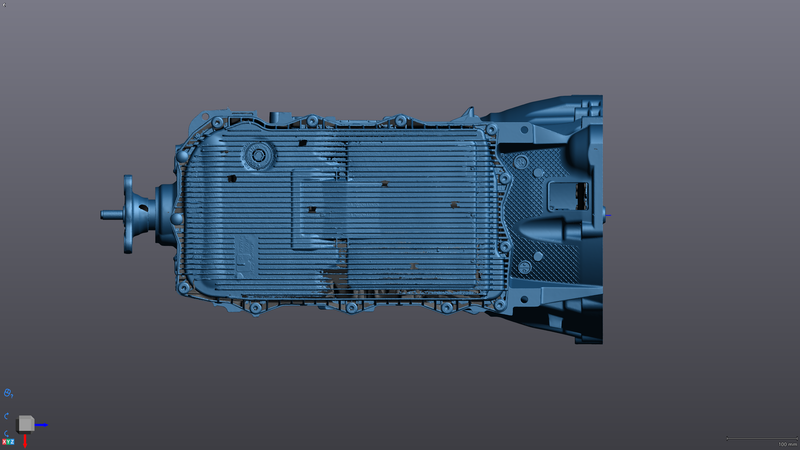Select the output shaft tip on far left
The height and width of the screenshot is (450, 800).
point(106,214)
